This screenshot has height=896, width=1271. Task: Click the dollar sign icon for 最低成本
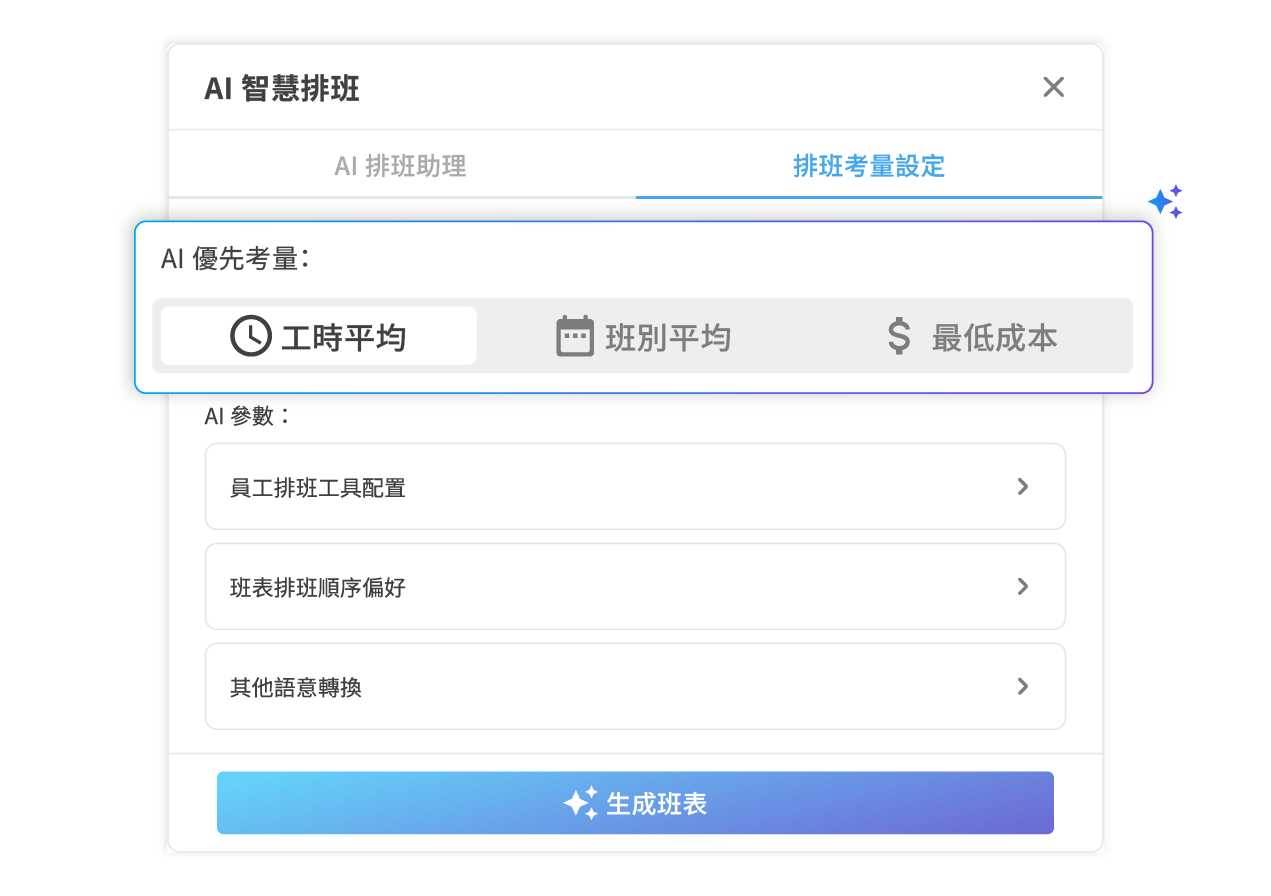[x=897, y=337]
